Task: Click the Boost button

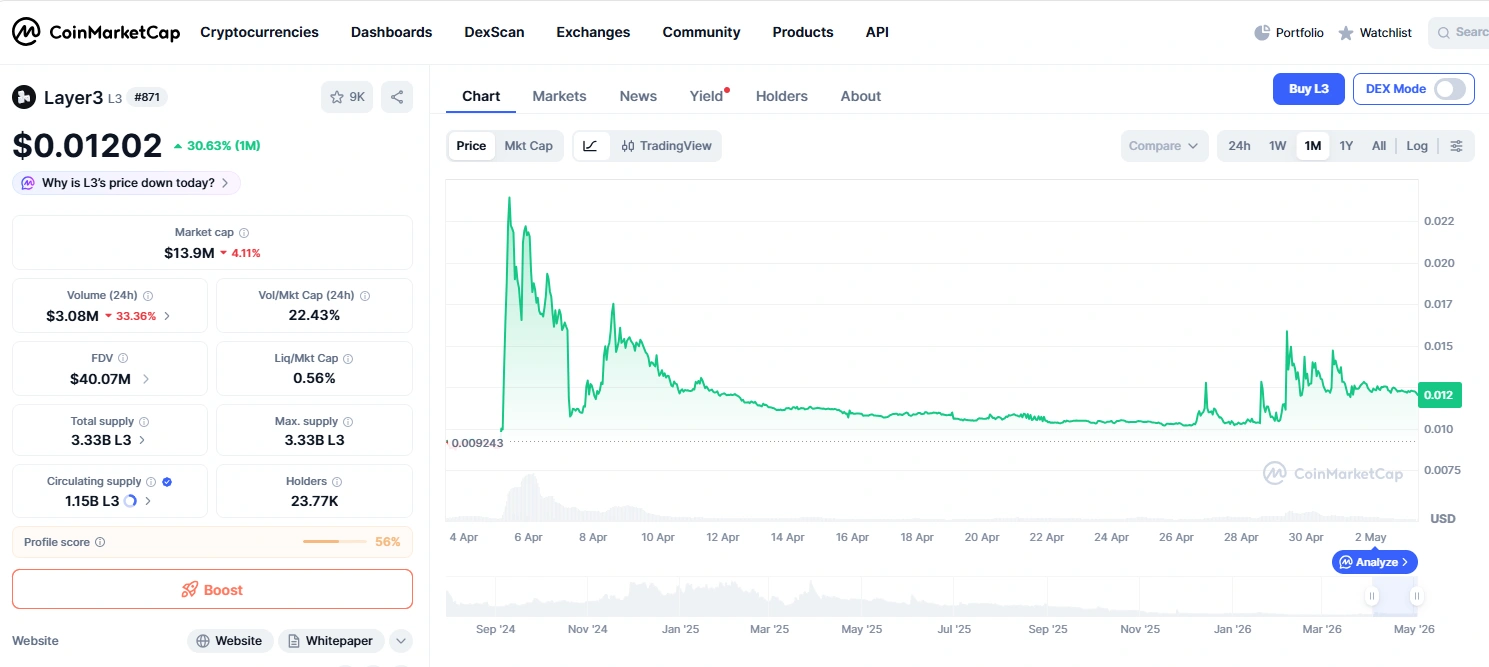Action: click(212, 590)
